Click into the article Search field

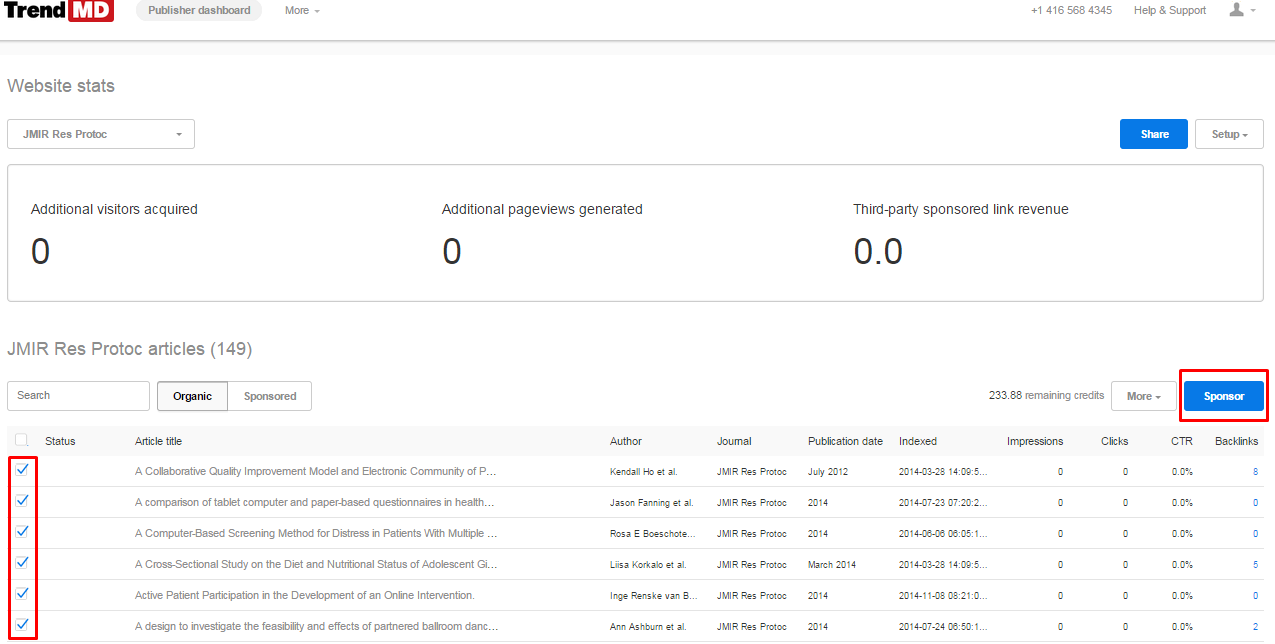click(x=78, y=396)
